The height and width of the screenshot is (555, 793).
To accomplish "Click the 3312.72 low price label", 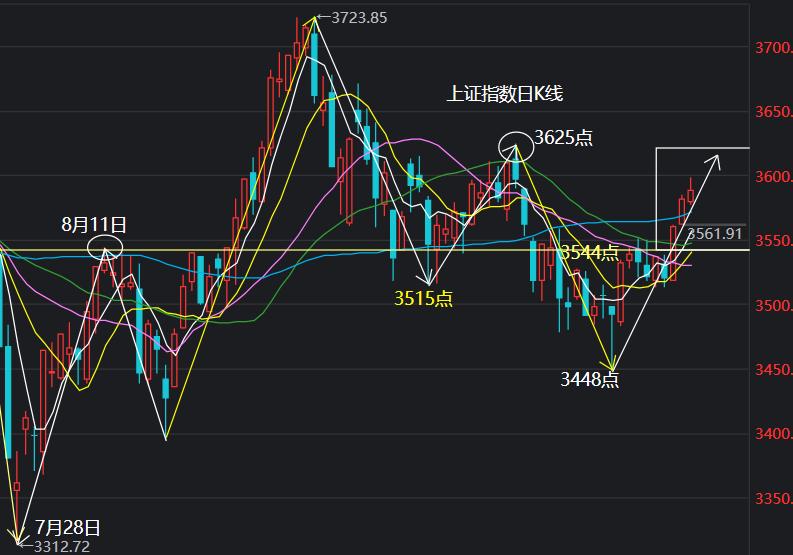I will tap(62, 547).
